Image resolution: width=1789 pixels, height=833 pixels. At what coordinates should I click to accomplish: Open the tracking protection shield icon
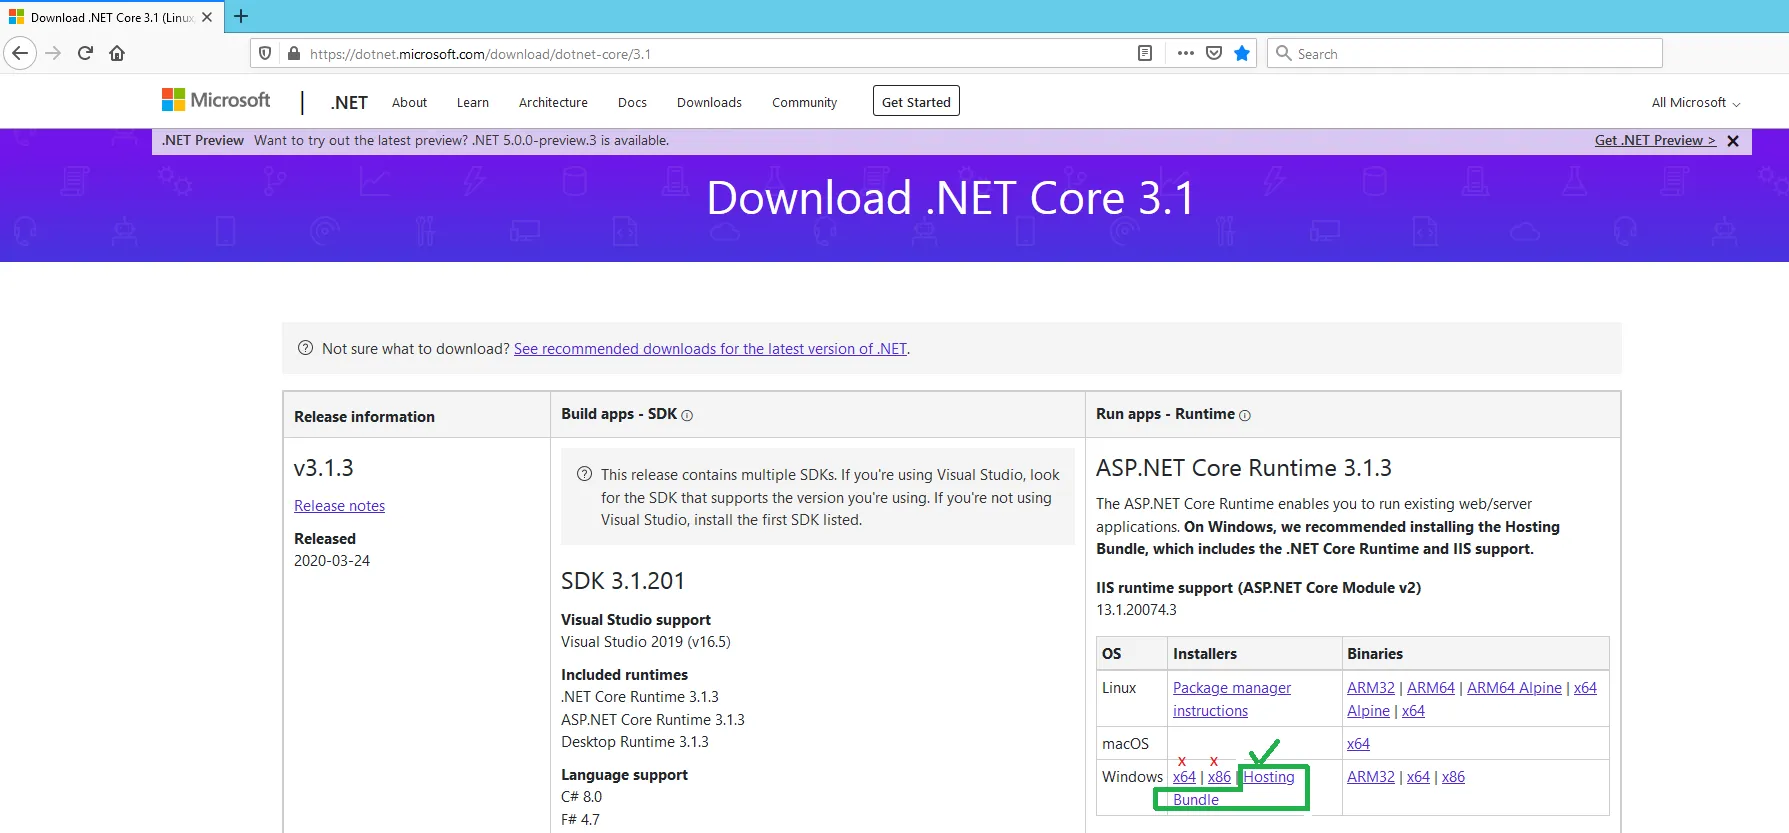(x=265, y=53)
